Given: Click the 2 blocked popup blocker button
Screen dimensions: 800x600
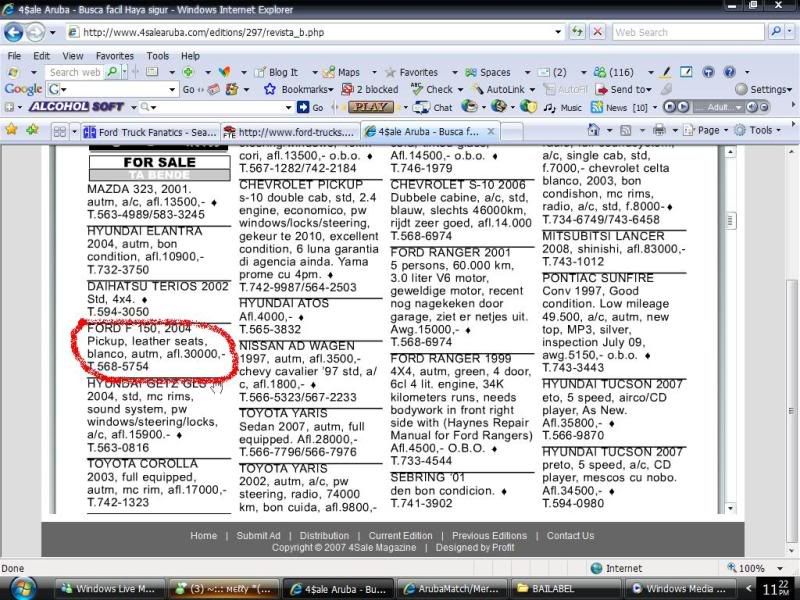Looking at the screenshot, I should coord(370,90).
